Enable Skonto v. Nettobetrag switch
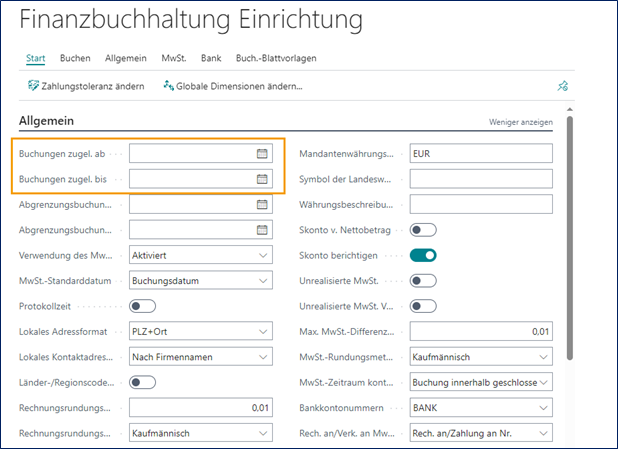The image size is (618, 449). (423, 230)
